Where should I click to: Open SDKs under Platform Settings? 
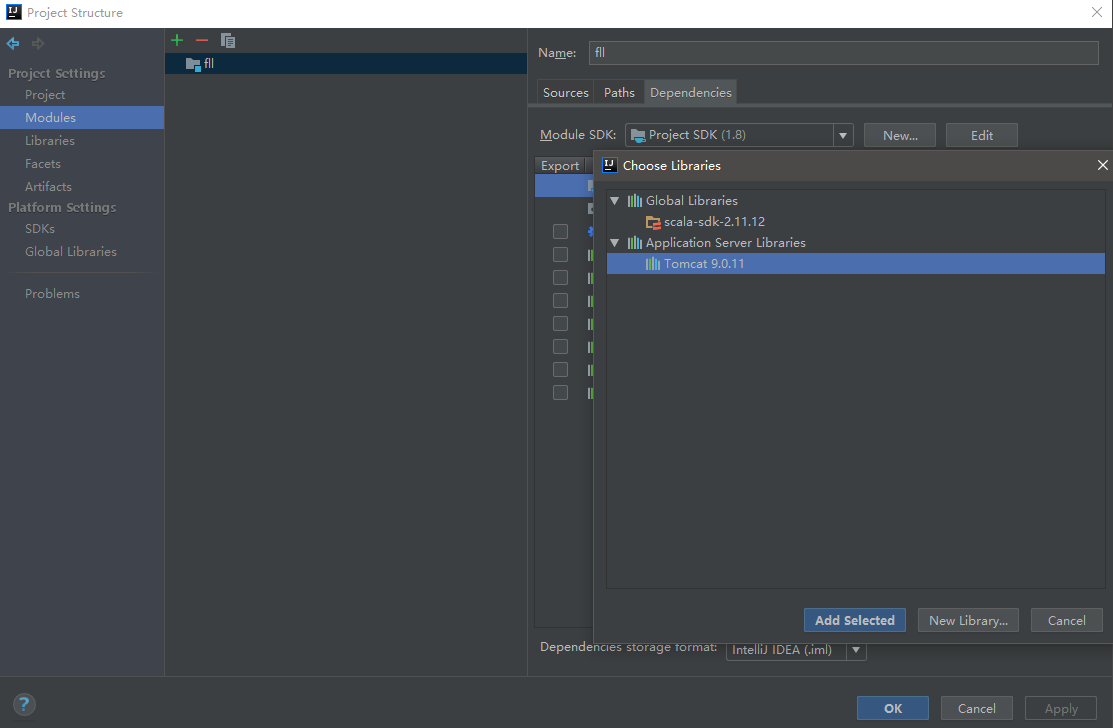[40, 228]
